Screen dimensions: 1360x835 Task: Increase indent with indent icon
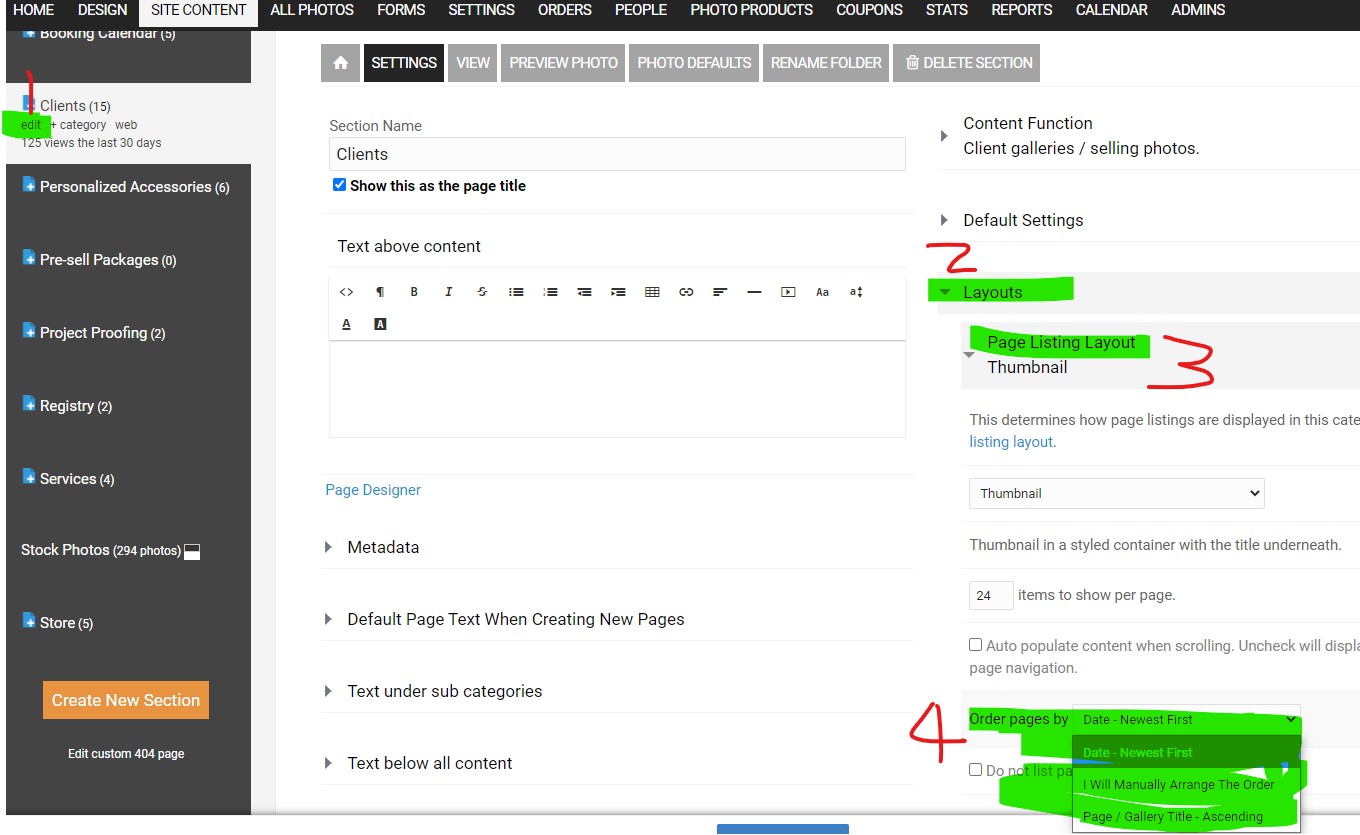point(618,292)
